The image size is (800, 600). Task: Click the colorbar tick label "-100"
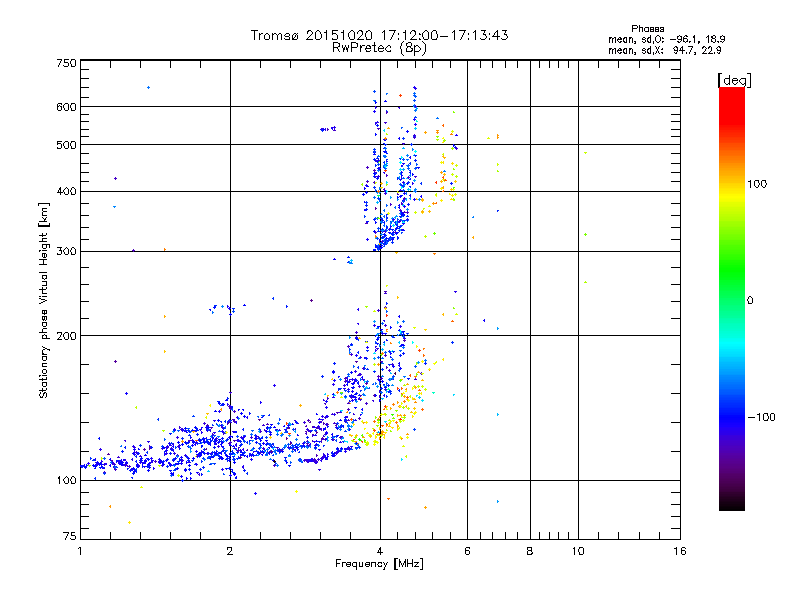pyautogui.click(x=761, y=417)
